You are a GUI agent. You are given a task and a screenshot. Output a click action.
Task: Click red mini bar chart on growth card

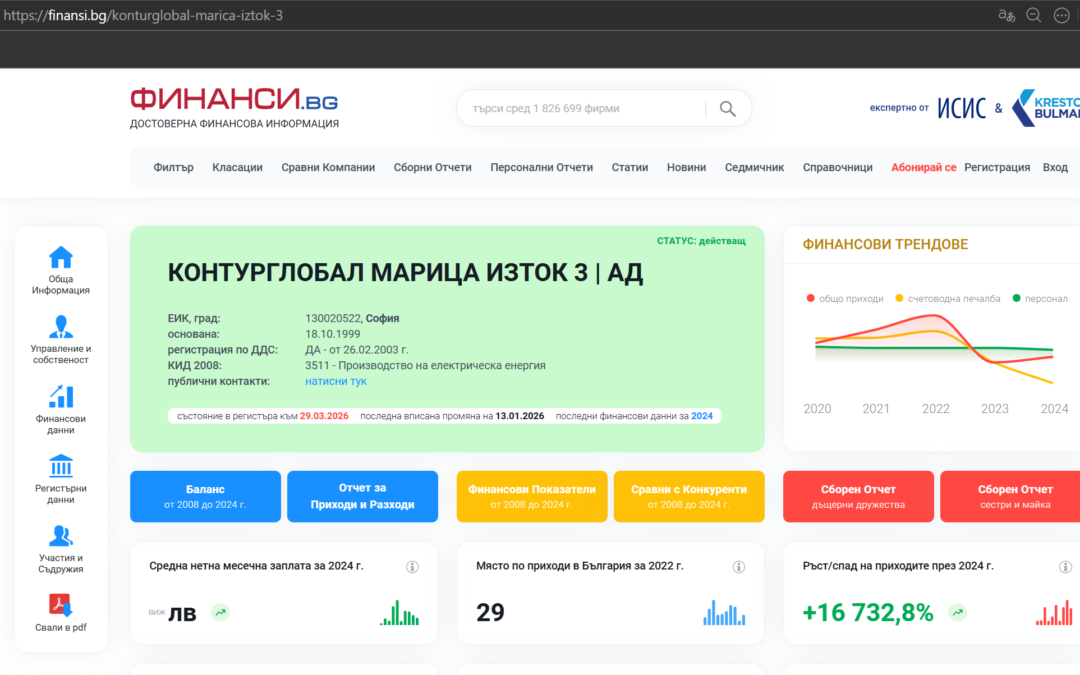coord(1055,612)
